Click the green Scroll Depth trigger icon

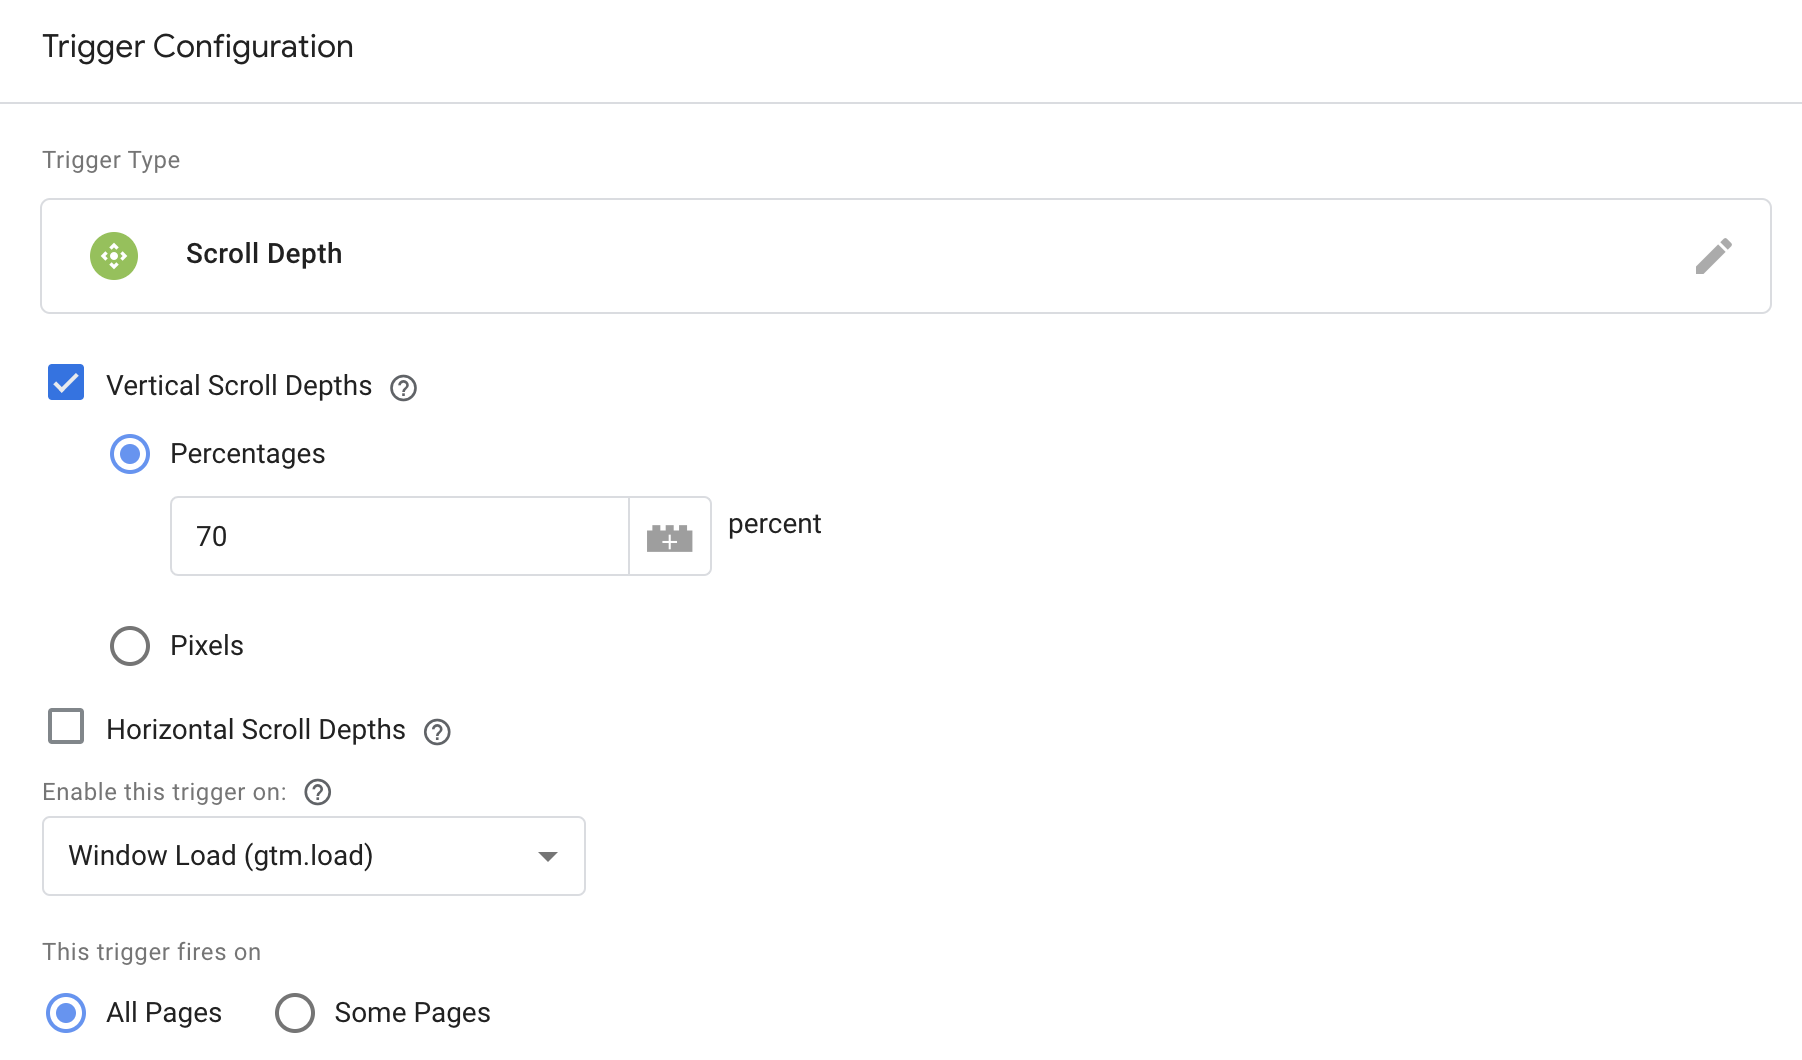(114, 256)
